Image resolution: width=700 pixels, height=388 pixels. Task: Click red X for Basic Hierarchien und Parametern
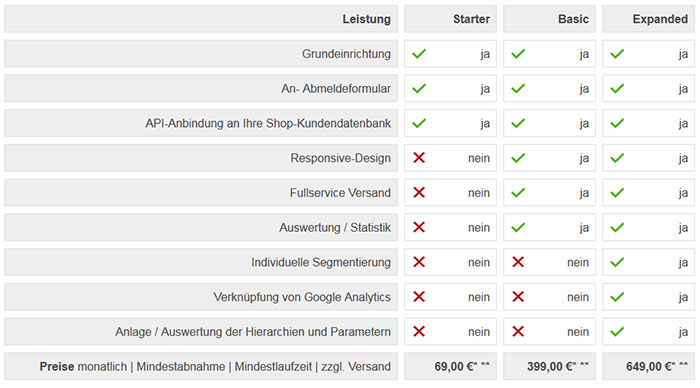[518, 331]
